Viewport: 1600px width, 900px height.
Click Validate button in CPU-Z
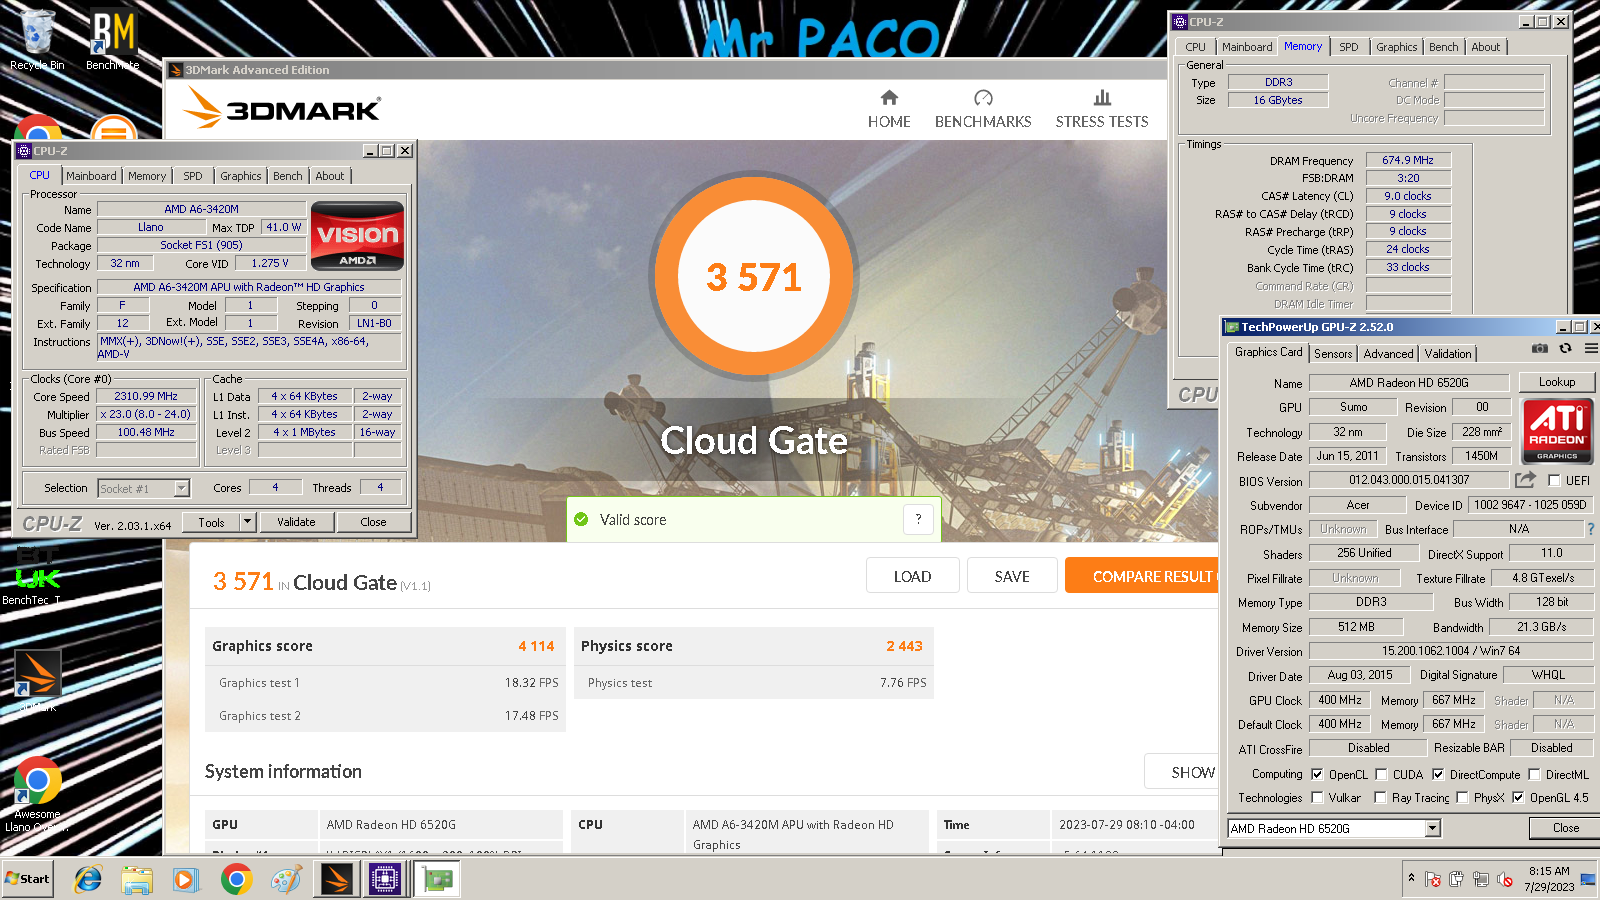coord(296,522)
